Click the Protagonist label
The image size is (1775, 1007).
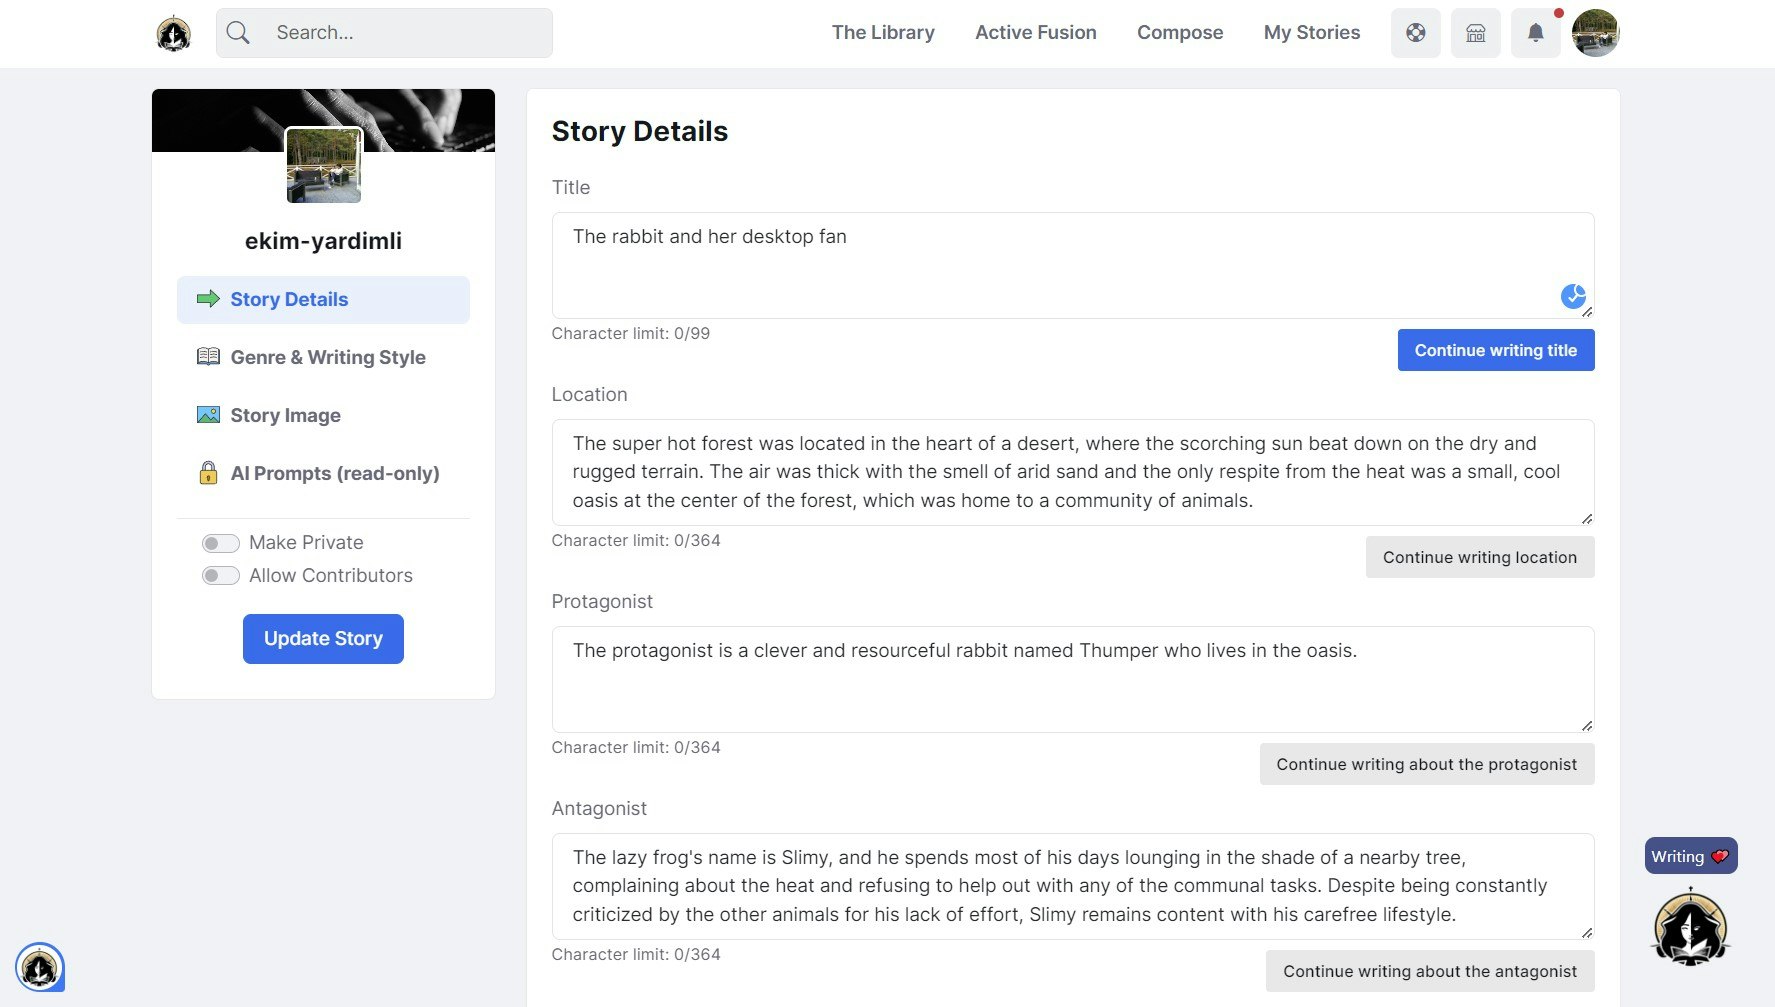point(602,602)
